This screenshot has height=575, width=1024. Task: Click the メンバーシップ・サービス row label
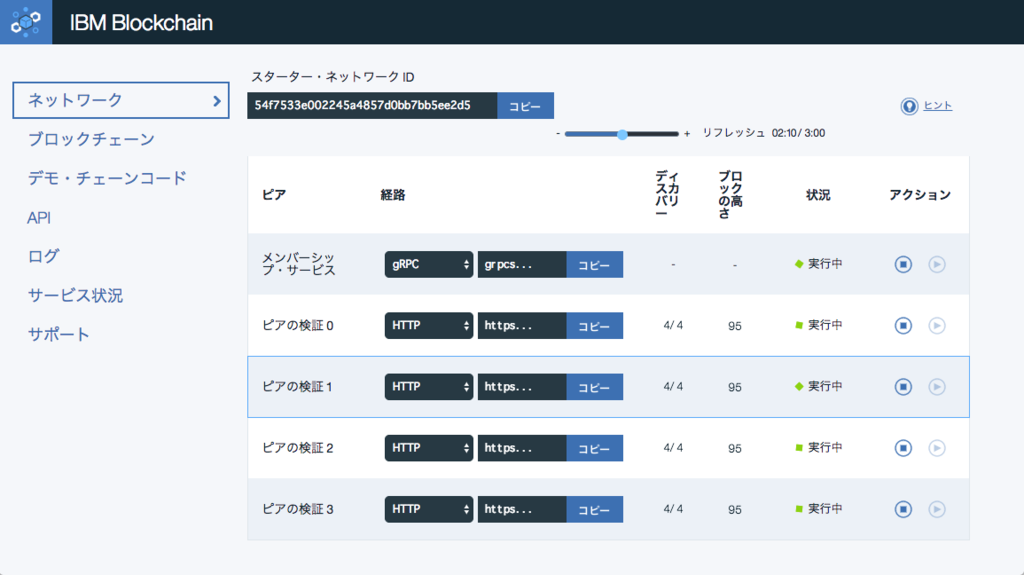pos(298,264)
